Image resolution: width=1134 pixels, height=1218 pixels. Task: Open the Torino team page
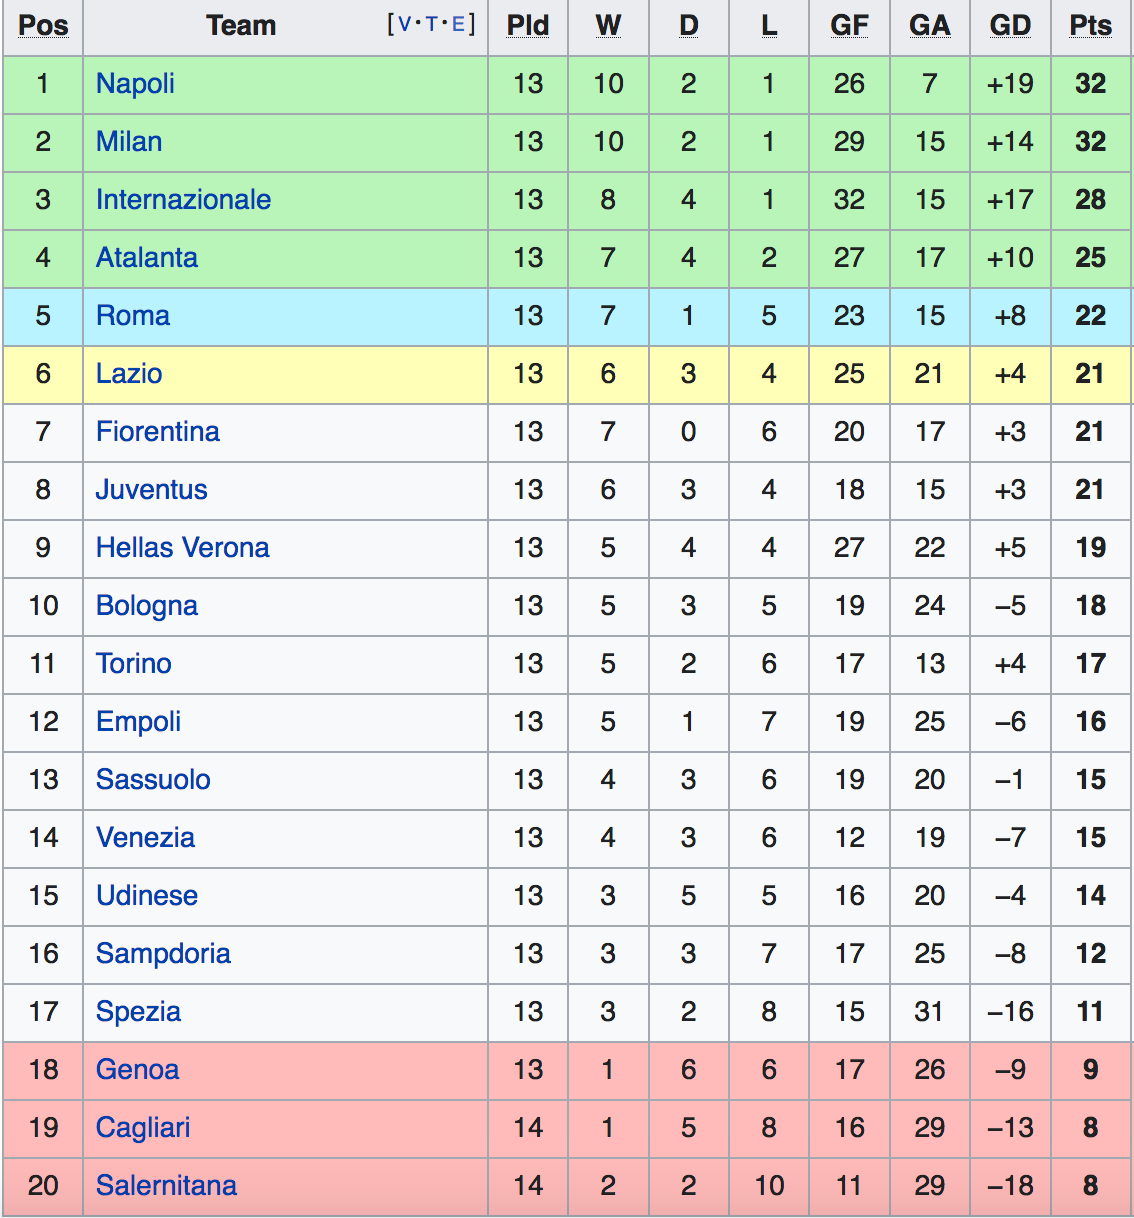pyautogui.click(x=134, y=664)
